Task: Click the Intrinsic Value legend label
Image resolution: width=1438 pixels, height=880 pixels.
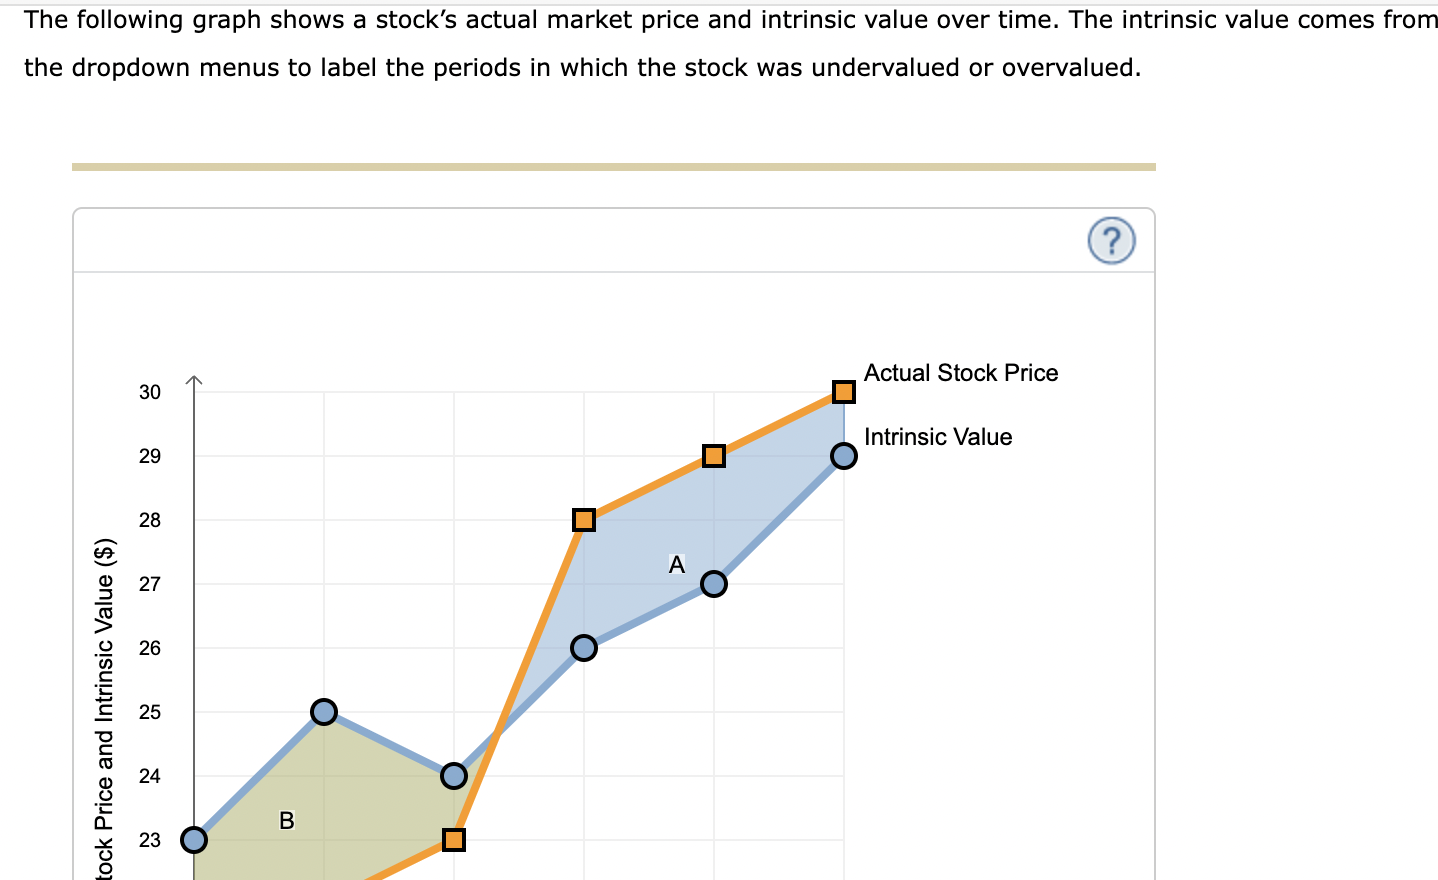Action: coord(938,437)
